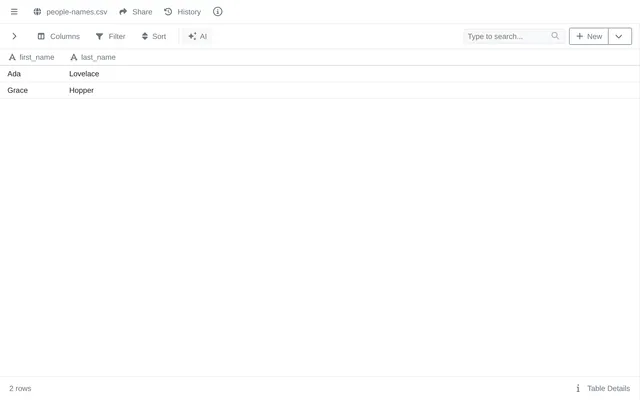Click the info circle icon
640x400 pixels.
(218, 12)
